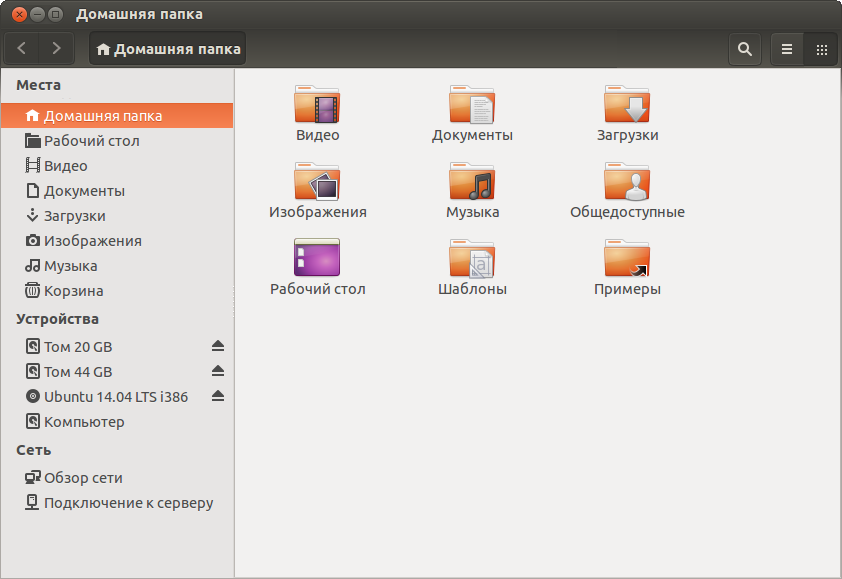Select the Видео folder icon
842x579 pixels.
tap(317, 104)
